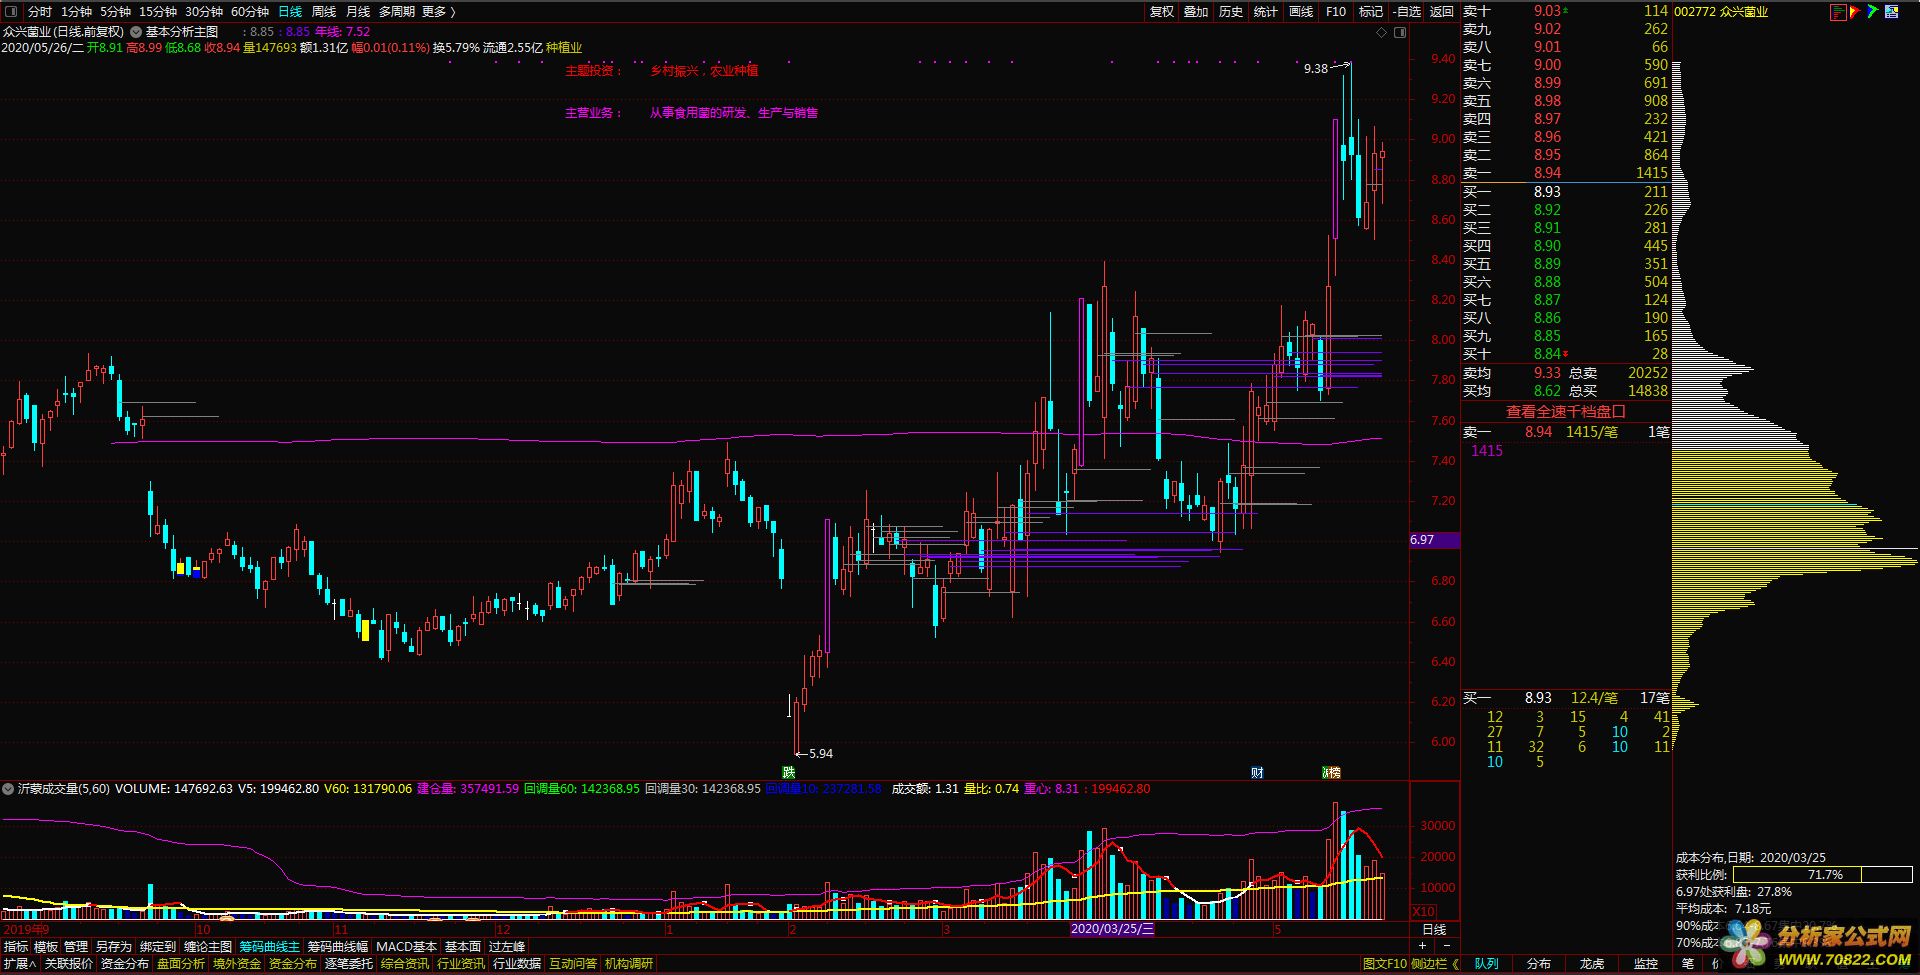Open the 境外资金 tab
The width and height of the screenshot is (1920, 975).
pos(237,964)
